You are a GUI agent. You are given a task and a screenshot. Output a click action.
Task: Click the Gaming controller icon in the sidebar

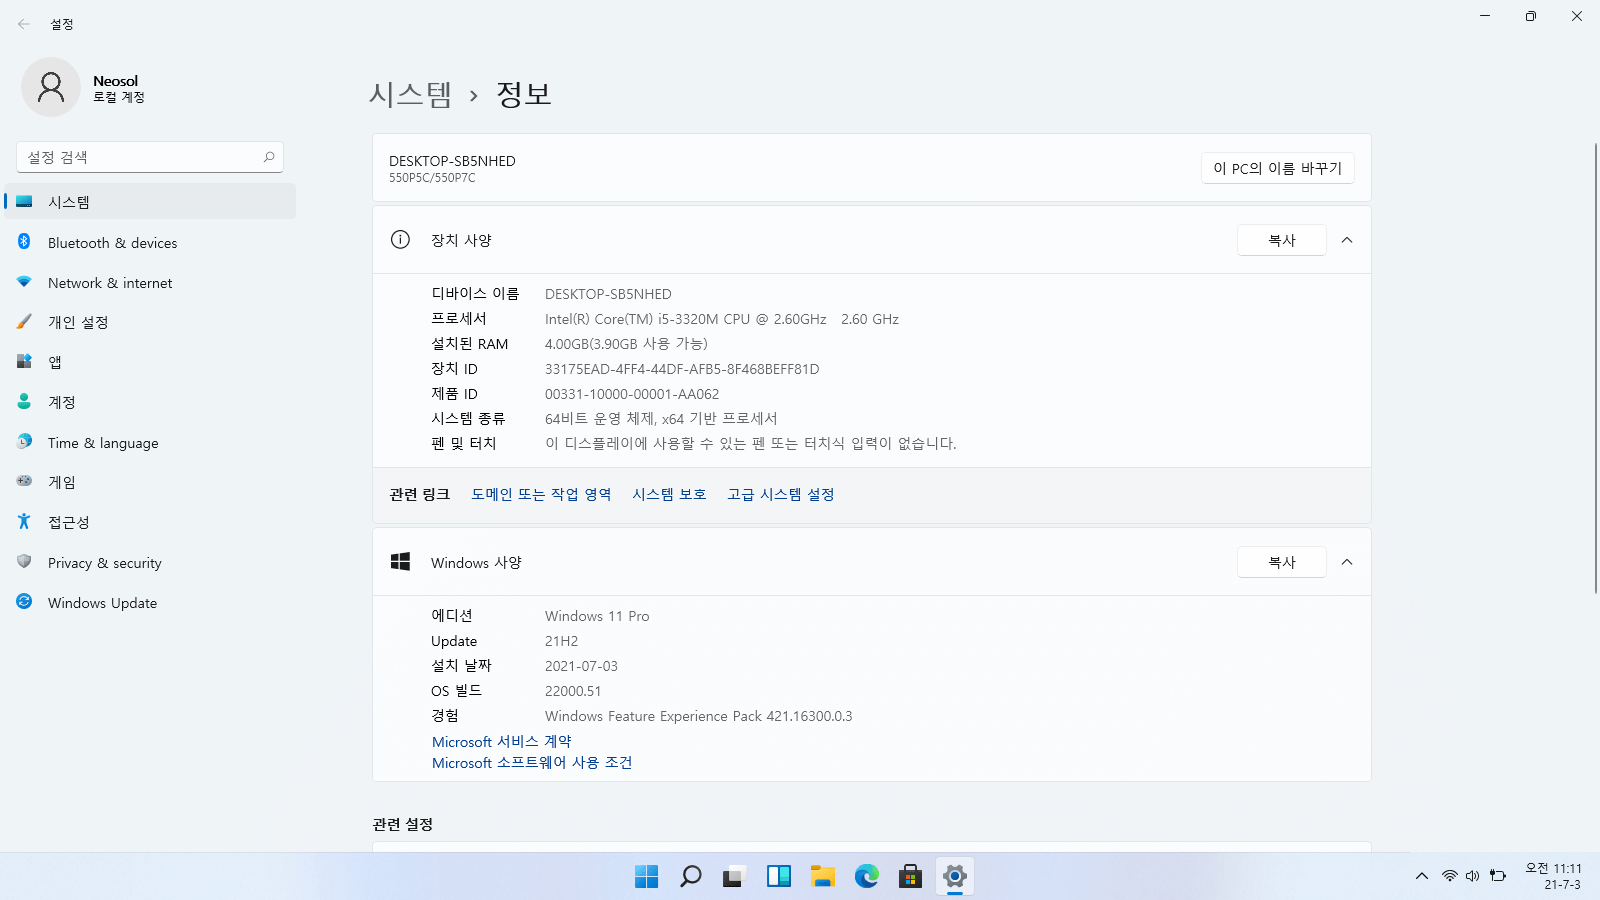click(24, 481)
